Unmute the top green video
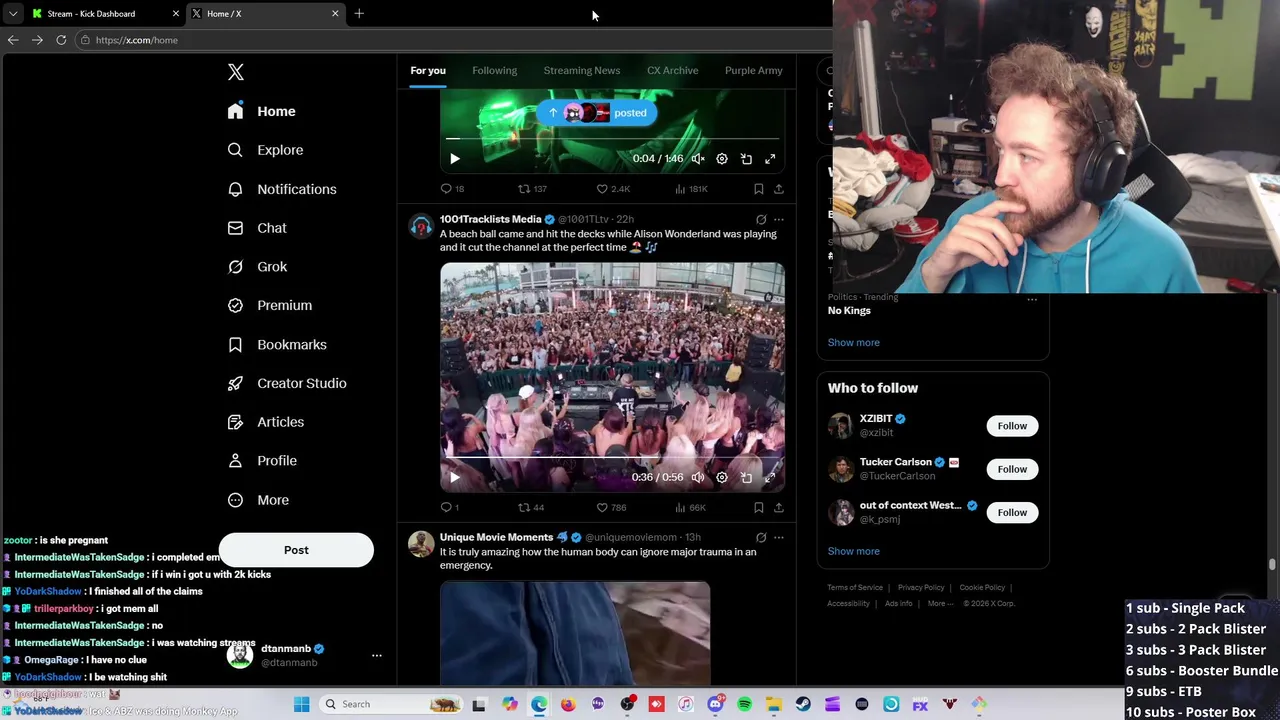The width and height of the screenshot is (1280, 720). tap(698, 159)
